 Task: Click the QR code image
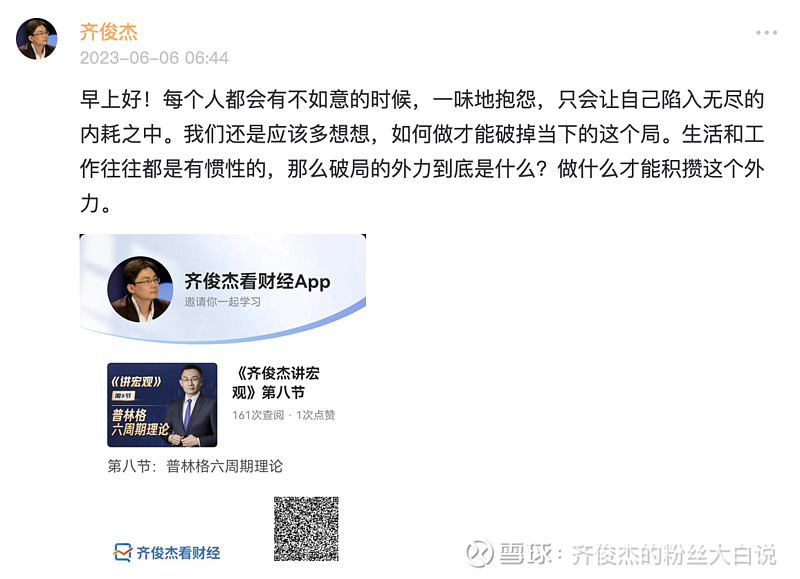coord(306,528)
